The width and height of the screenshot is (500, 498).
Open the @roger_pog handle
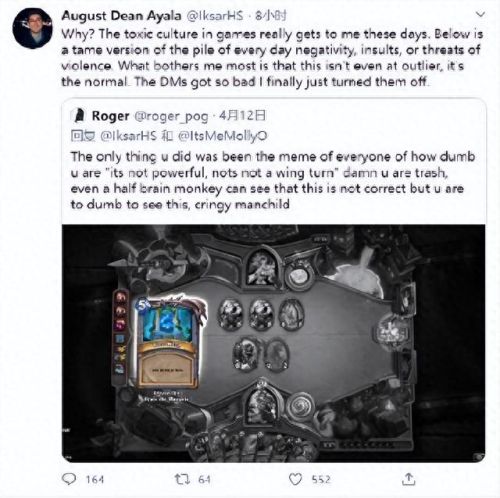[x=171, y=116]
